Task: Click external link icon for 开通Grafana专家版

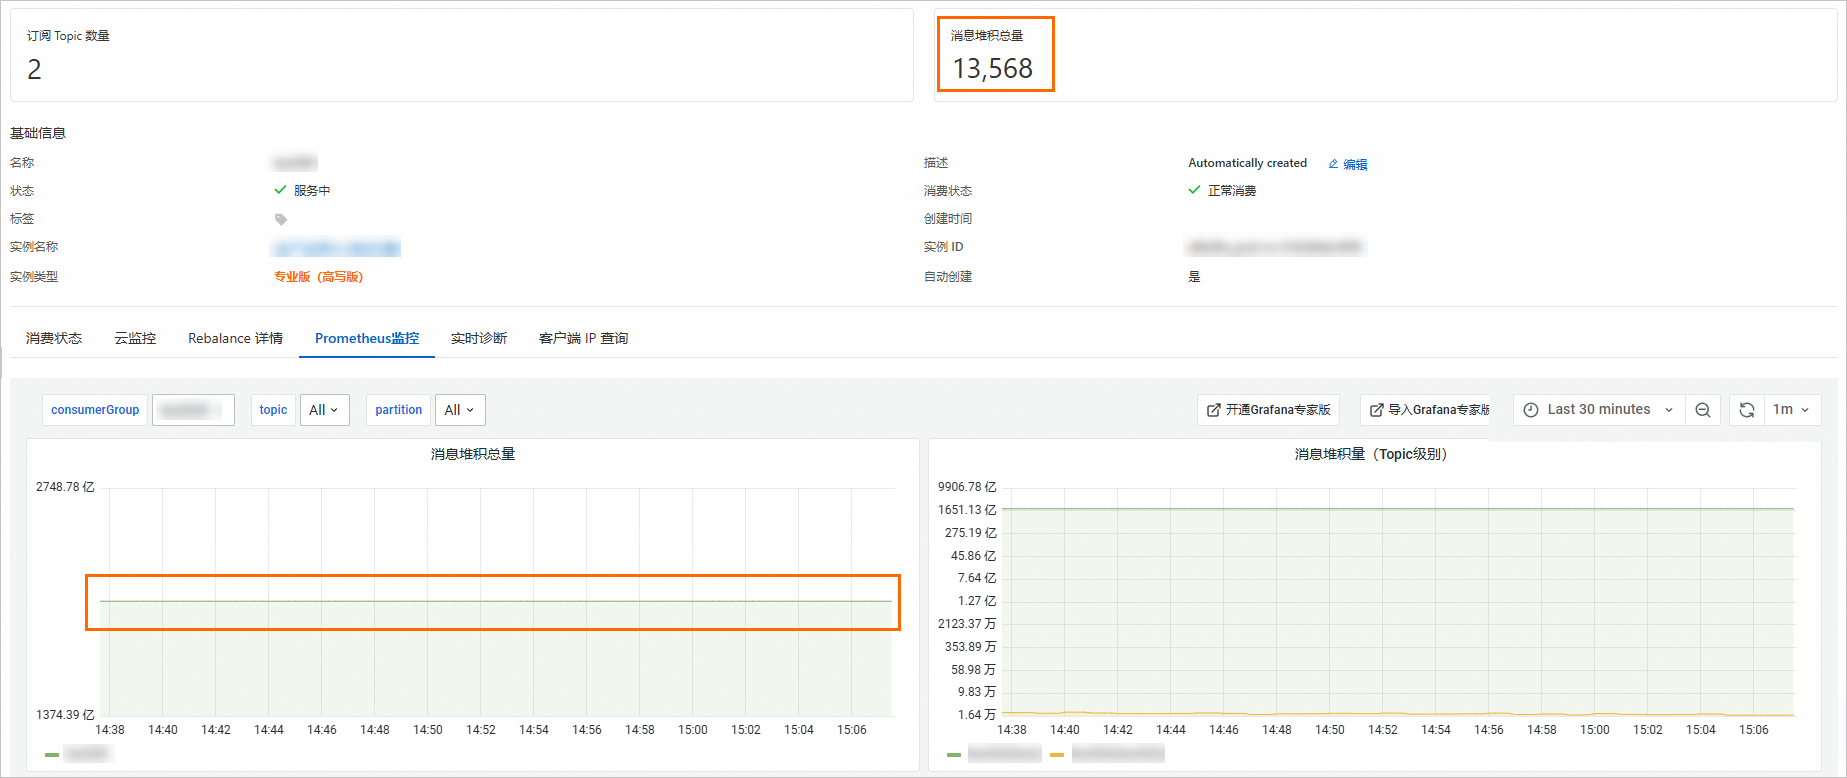Action: (x=1214, y=410)
